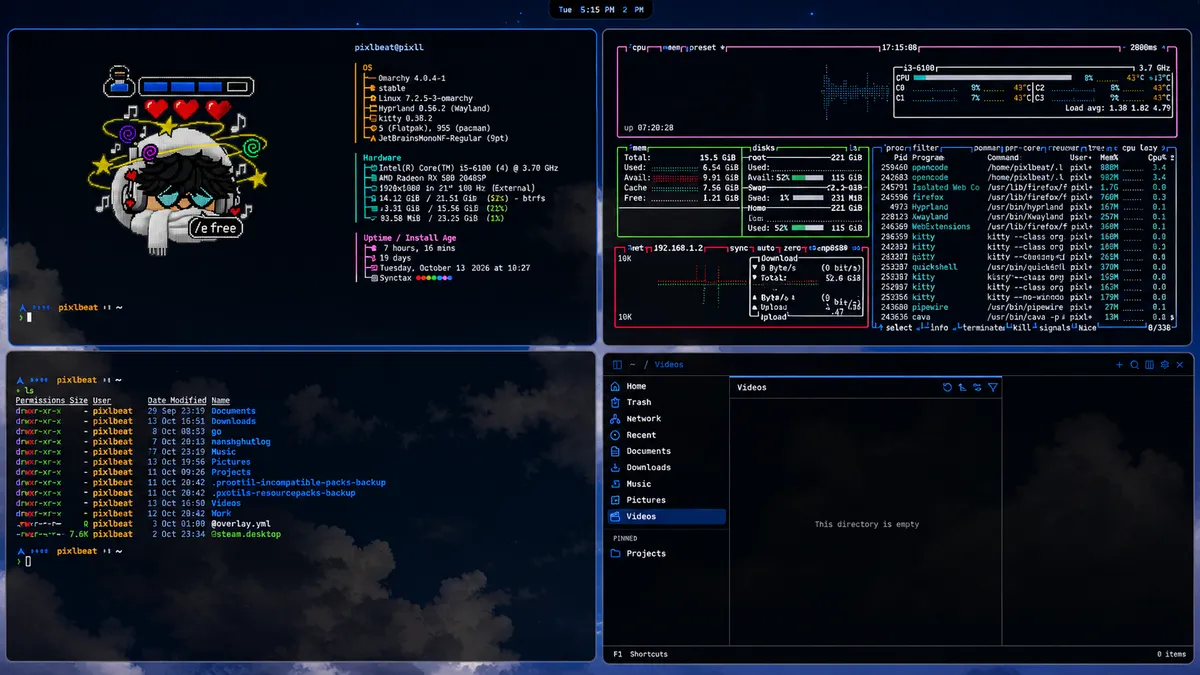Select the Isolated Web Co process row

(1025, 187)
